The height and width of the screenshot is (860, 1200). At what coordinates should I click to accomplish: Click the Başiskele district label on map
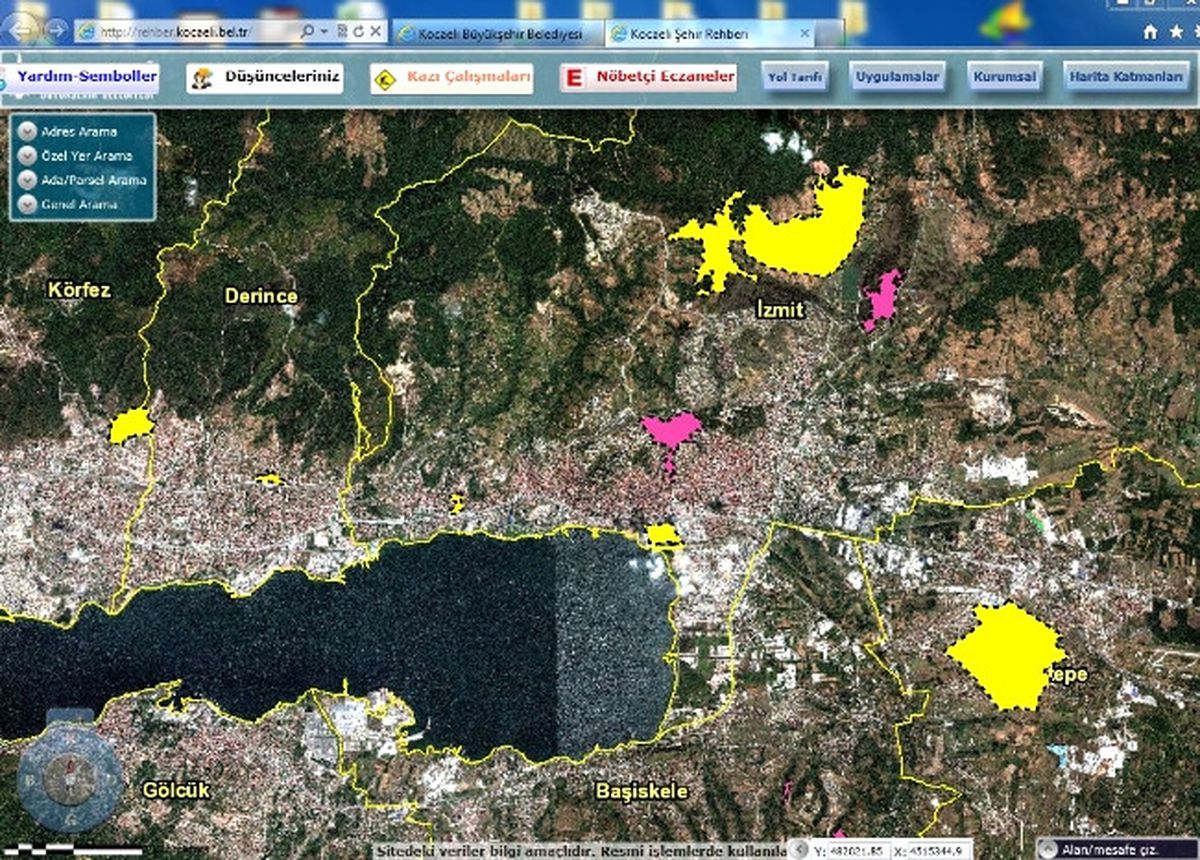[641, 791]
